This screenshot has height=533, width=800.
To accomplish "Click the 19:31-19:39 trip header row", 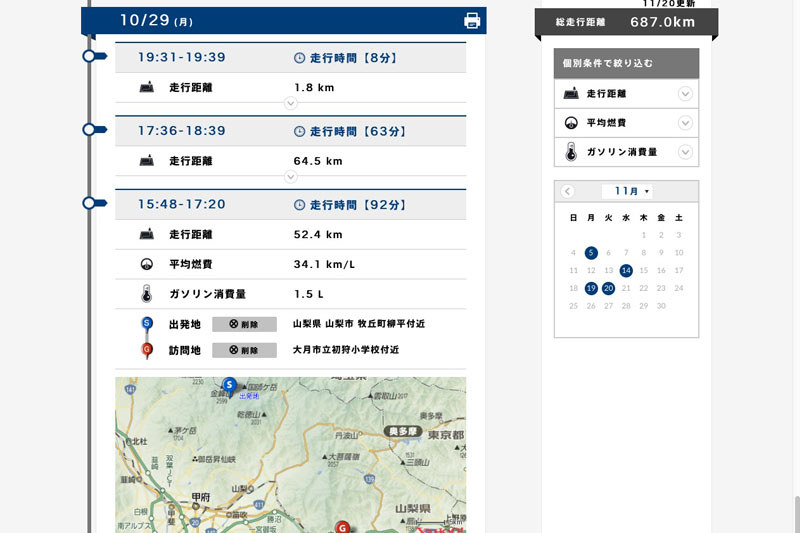I will point(290,58).
